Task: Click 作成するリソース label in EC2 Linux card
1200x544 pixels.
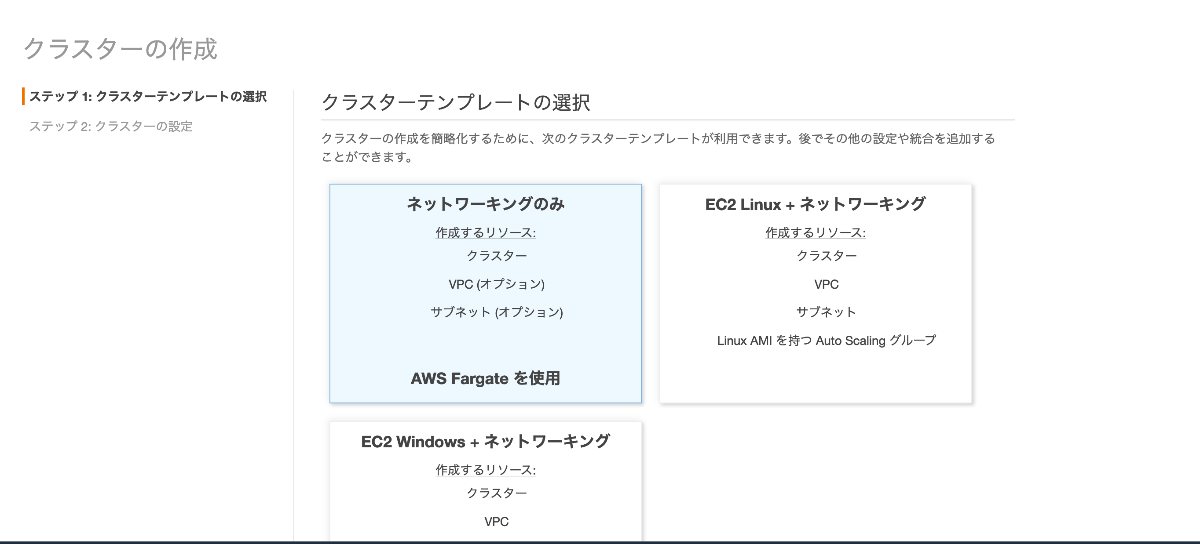Action: point(815,233)
